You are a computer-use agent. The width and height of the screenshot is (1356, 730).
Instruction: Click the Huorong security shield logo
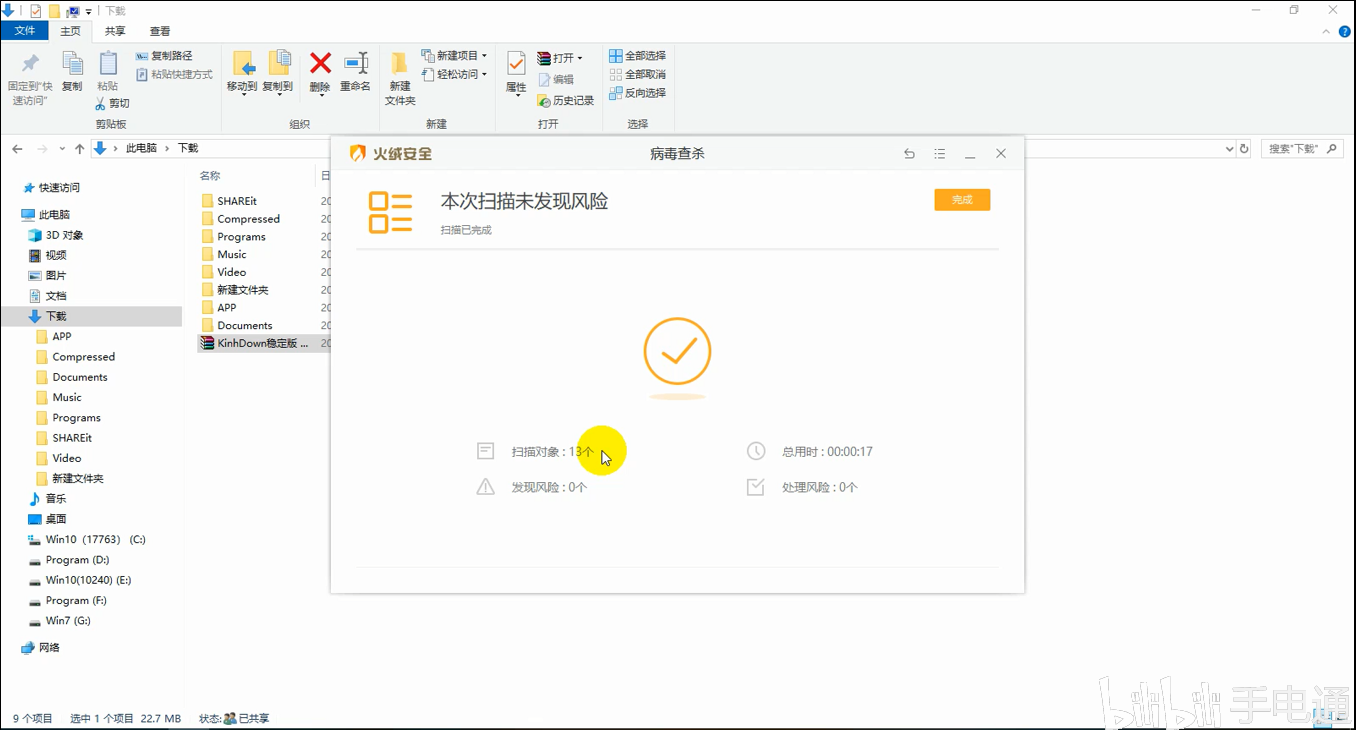357,153
